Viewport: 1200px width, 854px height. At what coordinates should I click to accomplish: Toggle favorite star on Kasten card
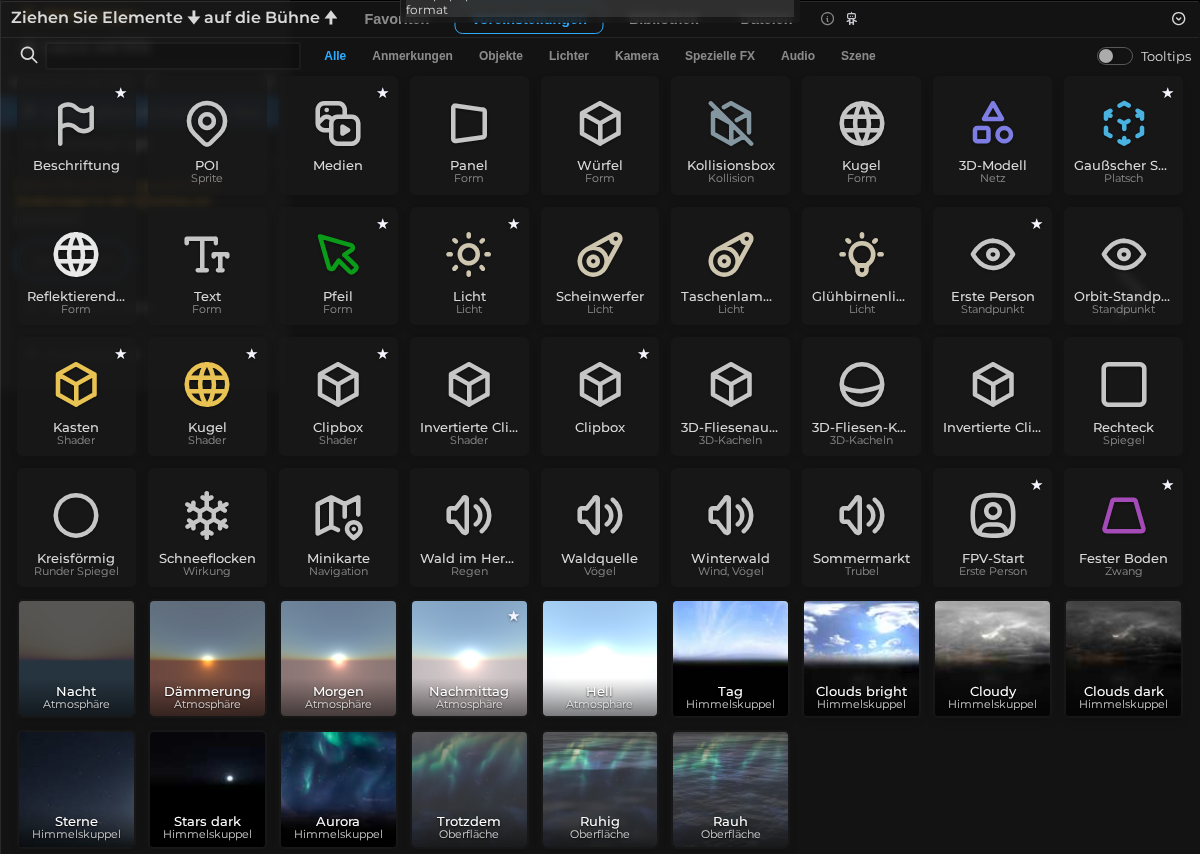[120, 354]
